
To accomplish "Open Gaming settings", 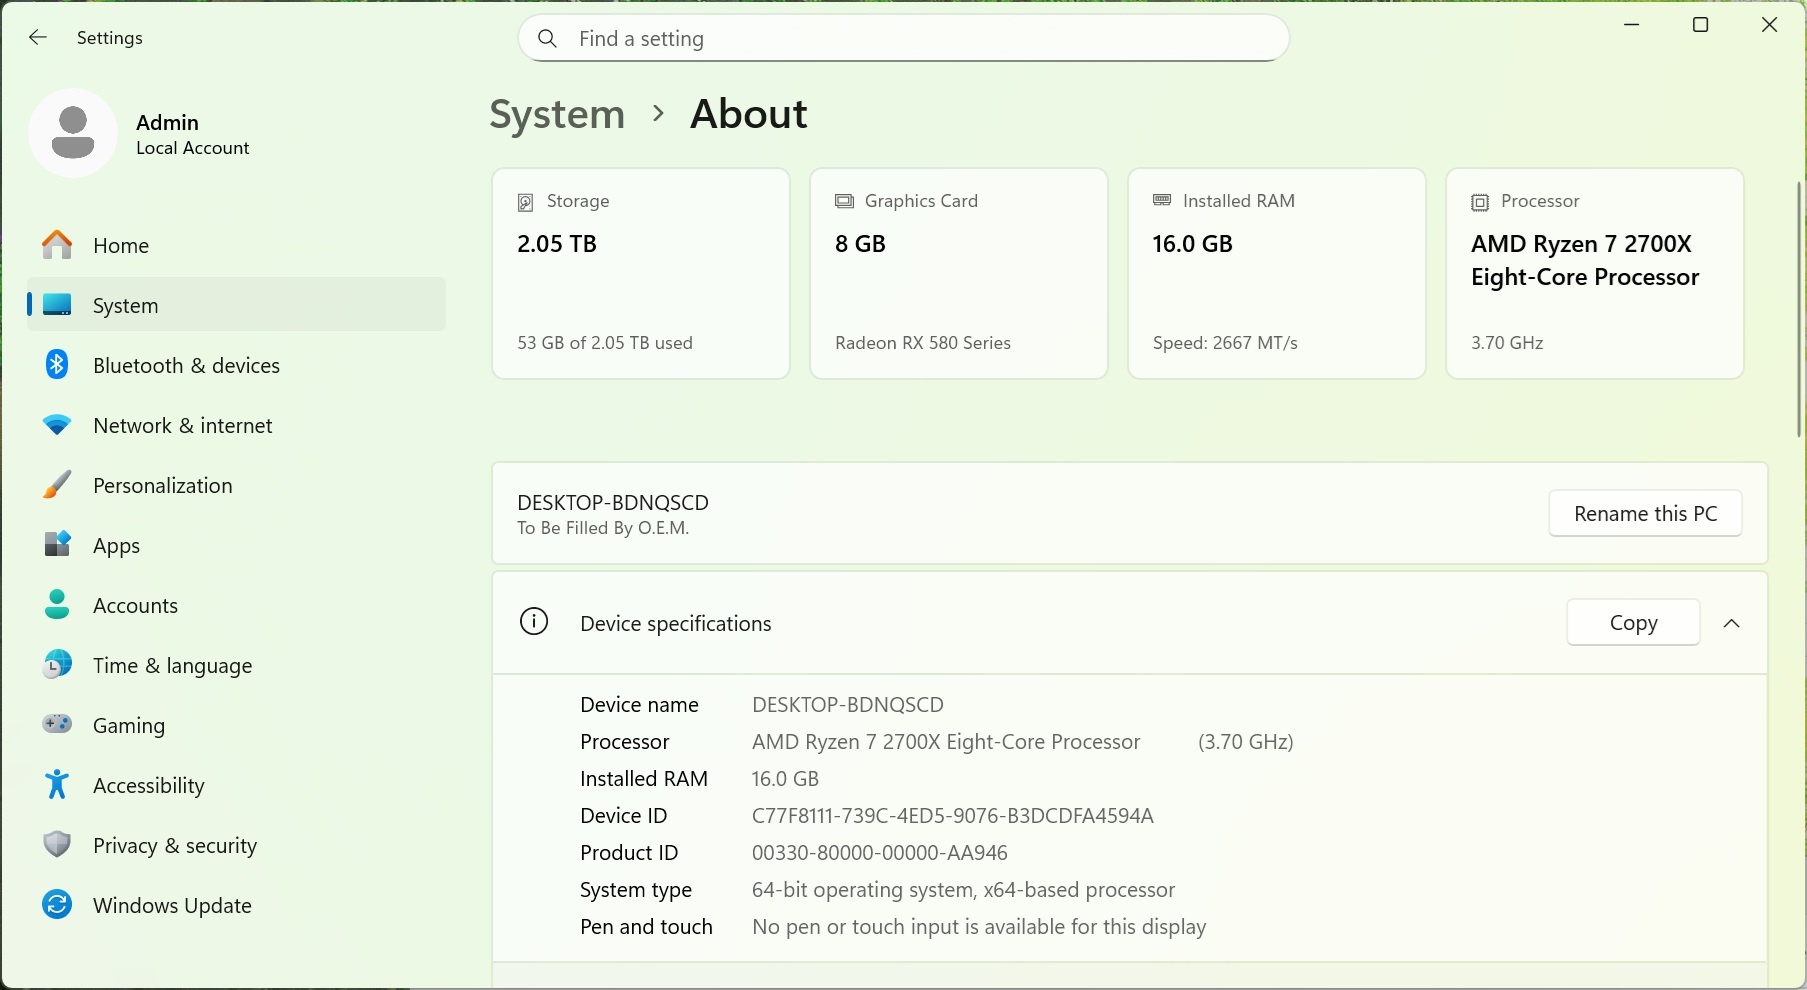I will pyautogui.click(x=236, y=725).
